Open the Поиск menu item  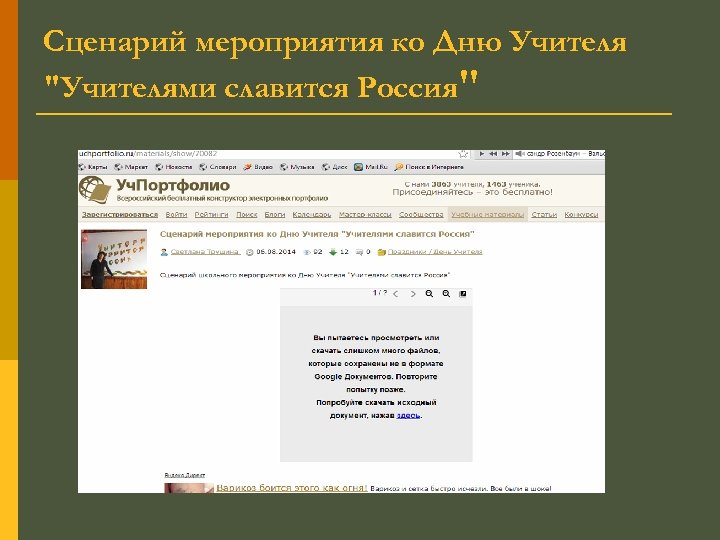247,214
